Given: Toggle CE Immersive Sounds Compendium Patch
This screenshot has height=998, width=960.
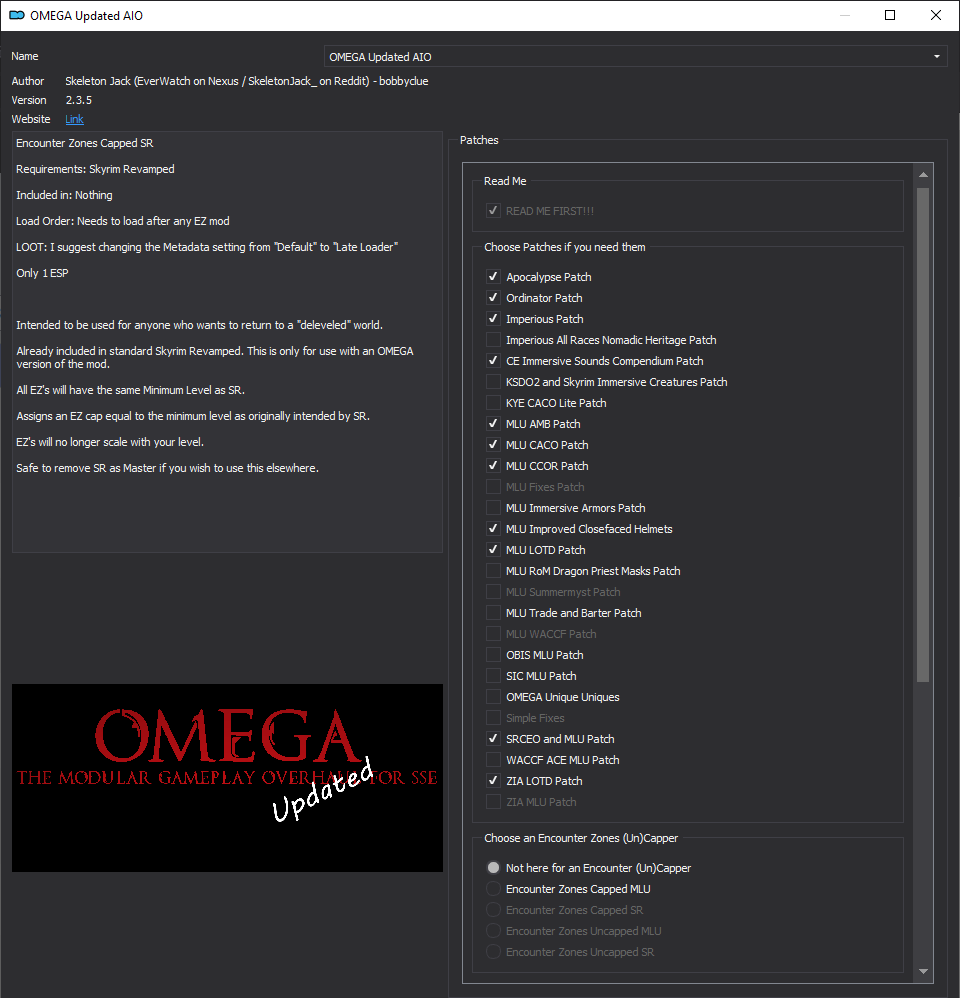Looking at the screenshot, I should pos(493,361).
